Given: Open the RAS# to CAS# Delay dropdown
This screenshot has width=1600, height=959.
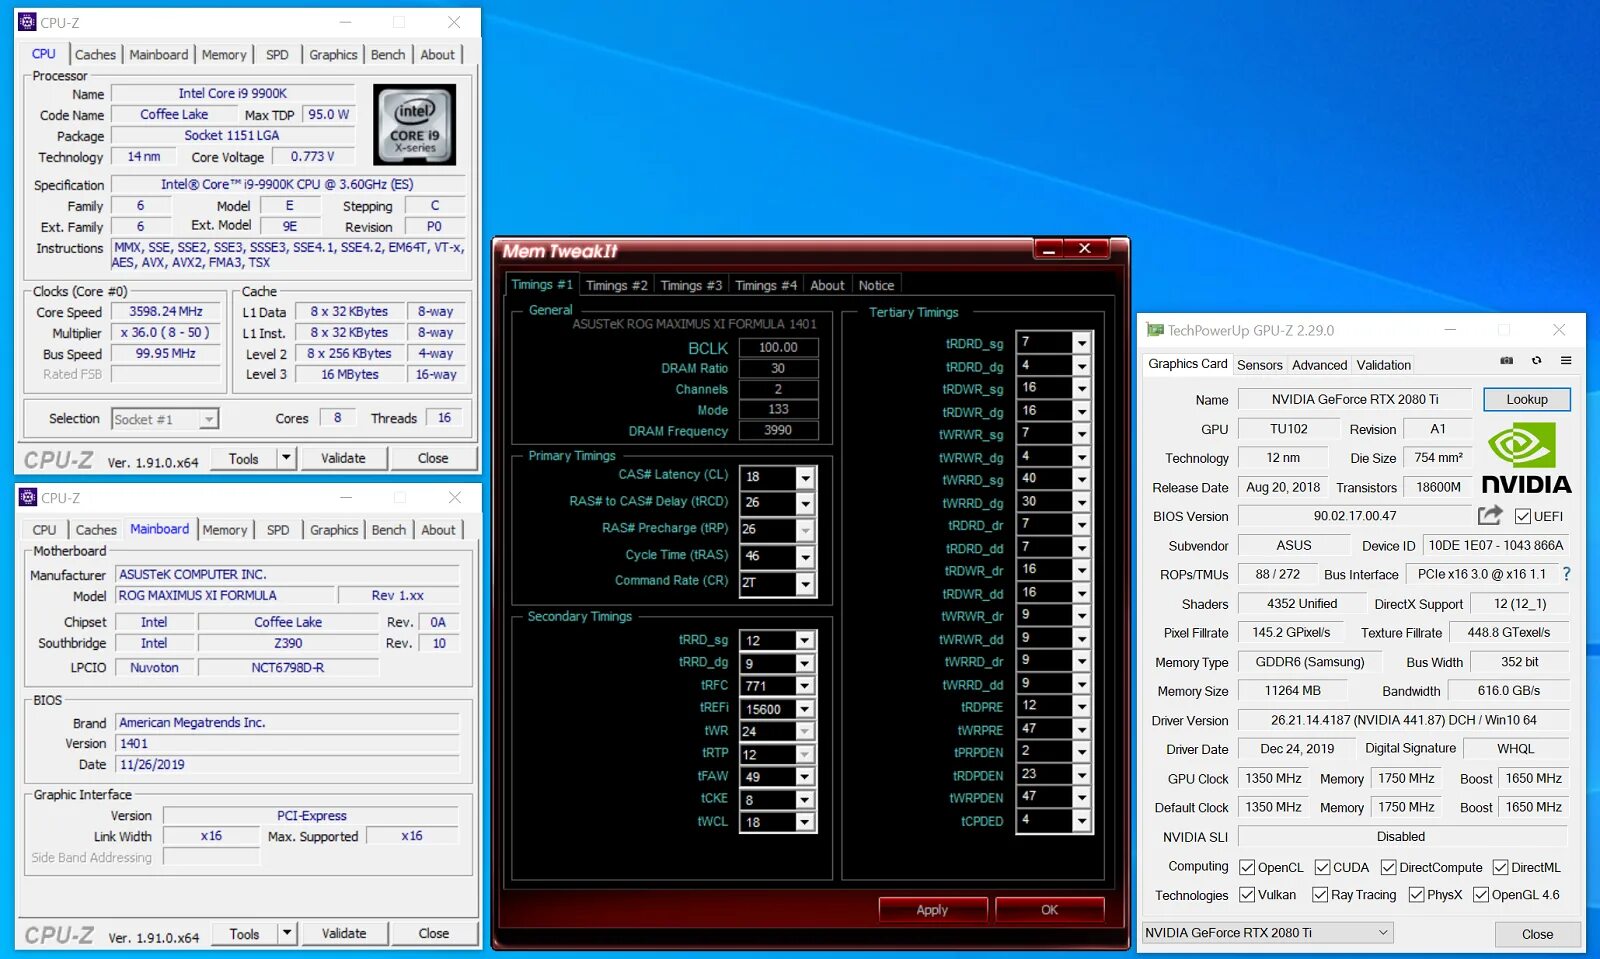Looking at the screenshot, I should click(805, 503).
